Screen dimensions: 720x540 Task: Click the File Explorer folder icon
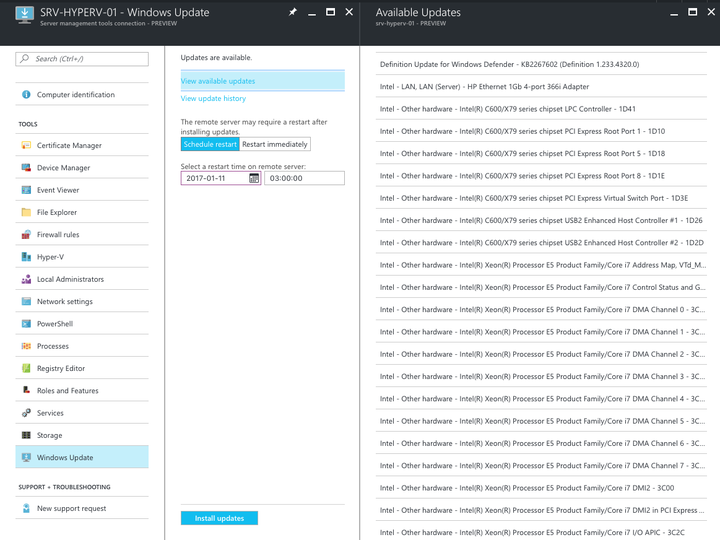coord(26,212)
